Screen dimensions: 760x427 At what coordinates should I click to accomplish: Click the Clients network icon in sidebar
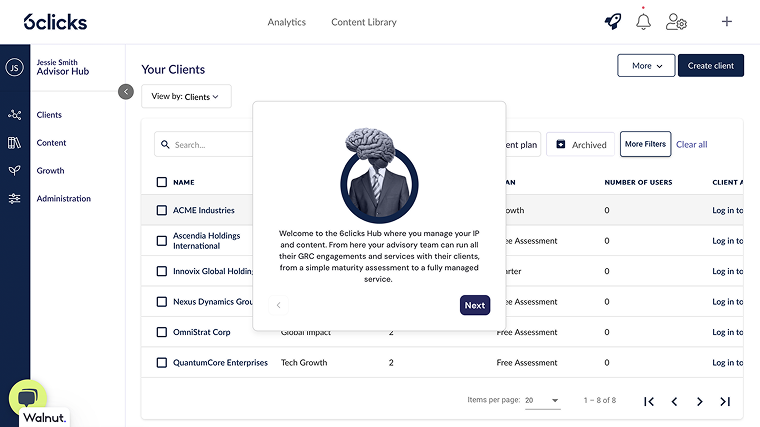[x=15, y=115]
